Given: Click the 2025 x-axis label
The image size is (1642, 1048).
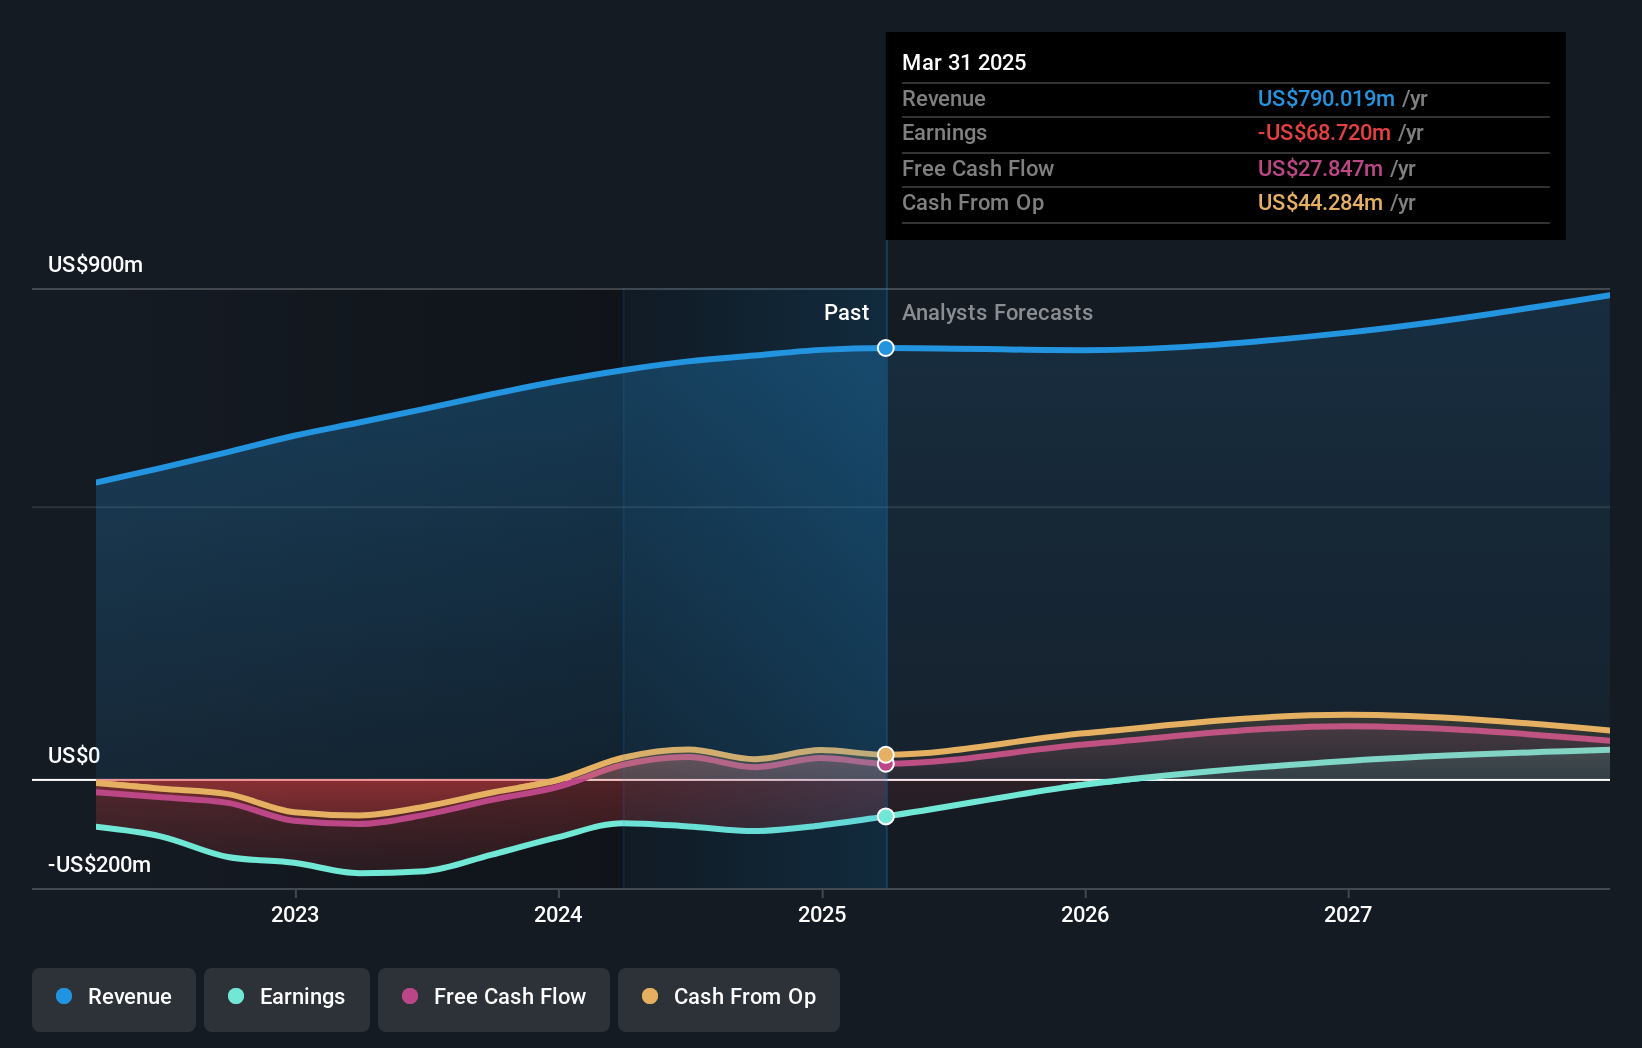Looking at the screenshot, I should (x=822, y=914).
